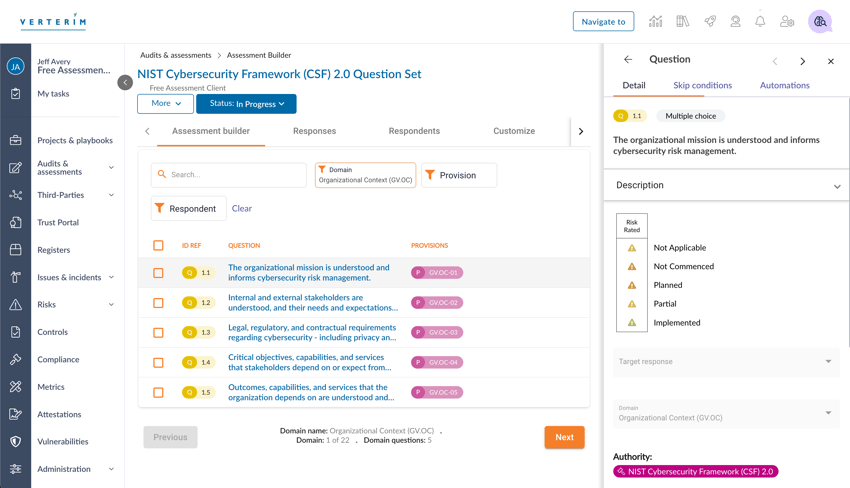The image size is (850, 488).
Task: Click the JA user avatar
Action: pos(15,67)
